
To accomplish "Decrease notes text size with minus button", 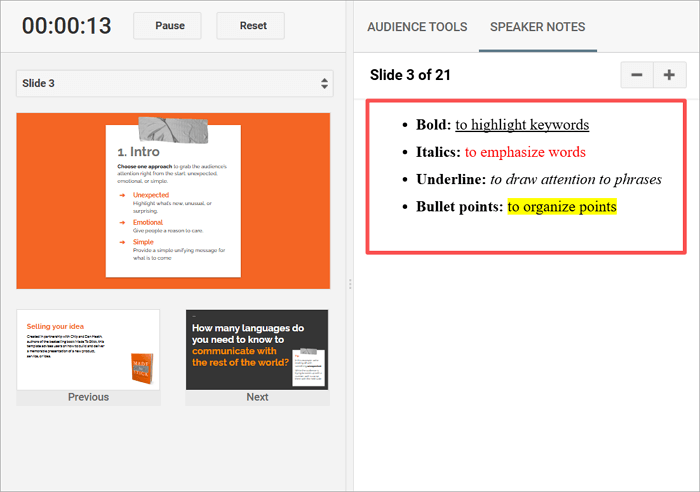I will 637,75.
